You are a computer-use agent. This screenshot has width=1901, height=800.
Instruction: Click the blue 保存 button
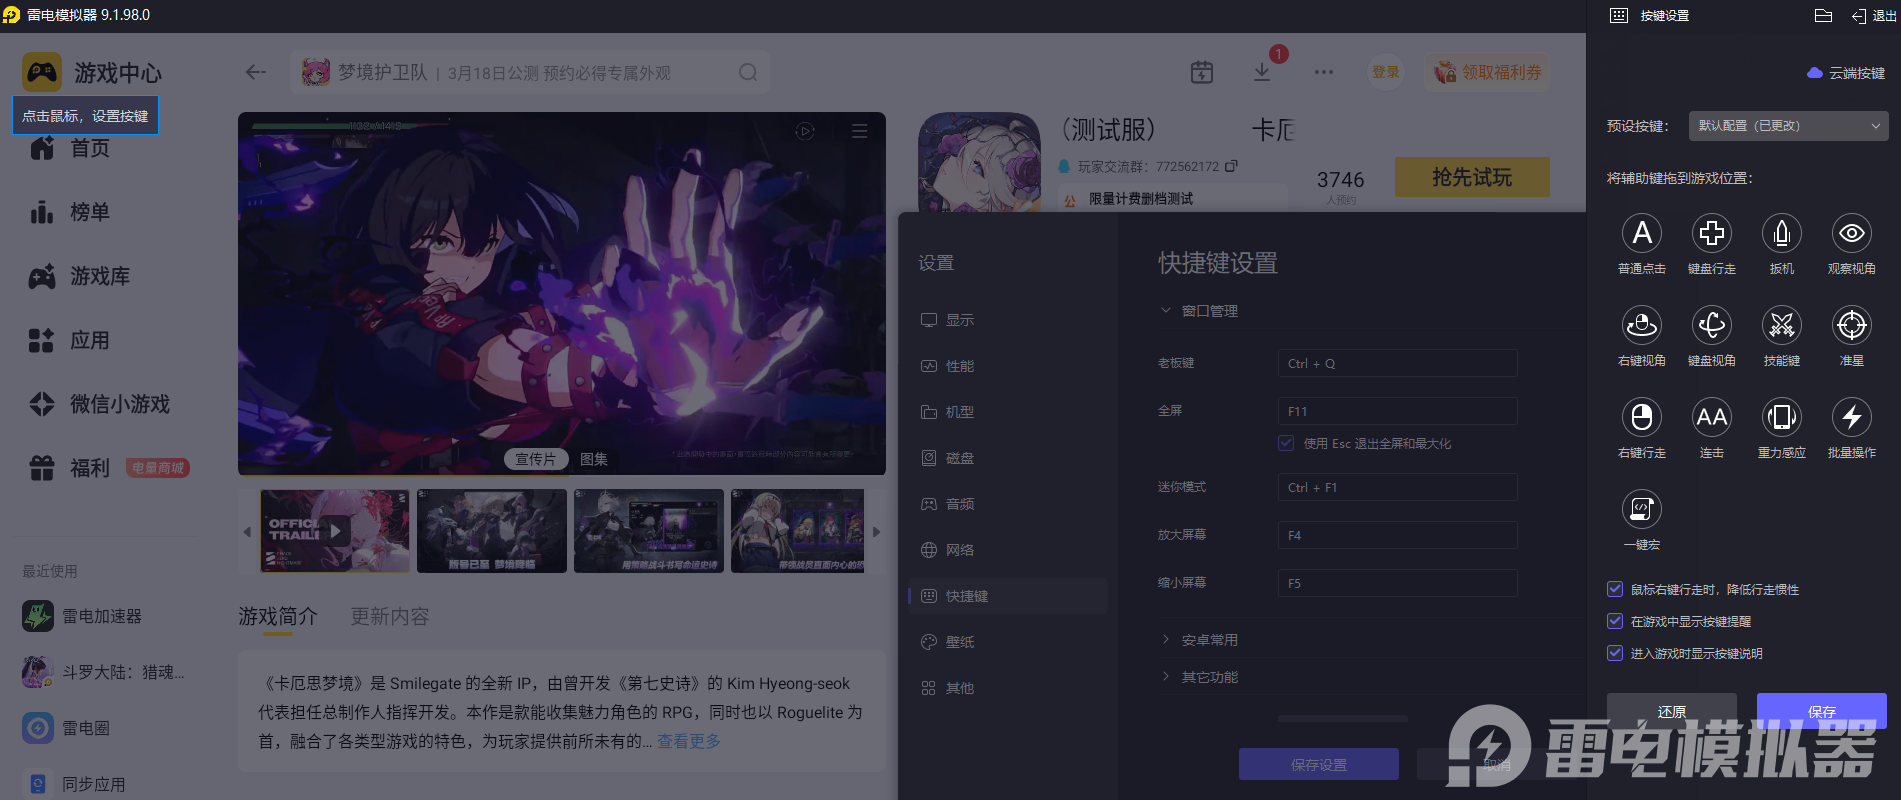point(1821,711)
